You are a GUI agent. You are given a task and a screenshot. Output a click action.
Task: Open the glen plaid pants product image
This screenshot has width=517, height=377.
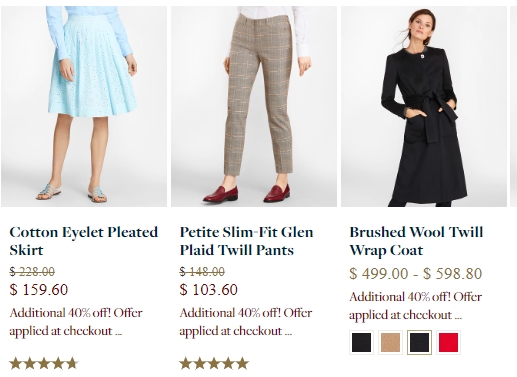254,106
